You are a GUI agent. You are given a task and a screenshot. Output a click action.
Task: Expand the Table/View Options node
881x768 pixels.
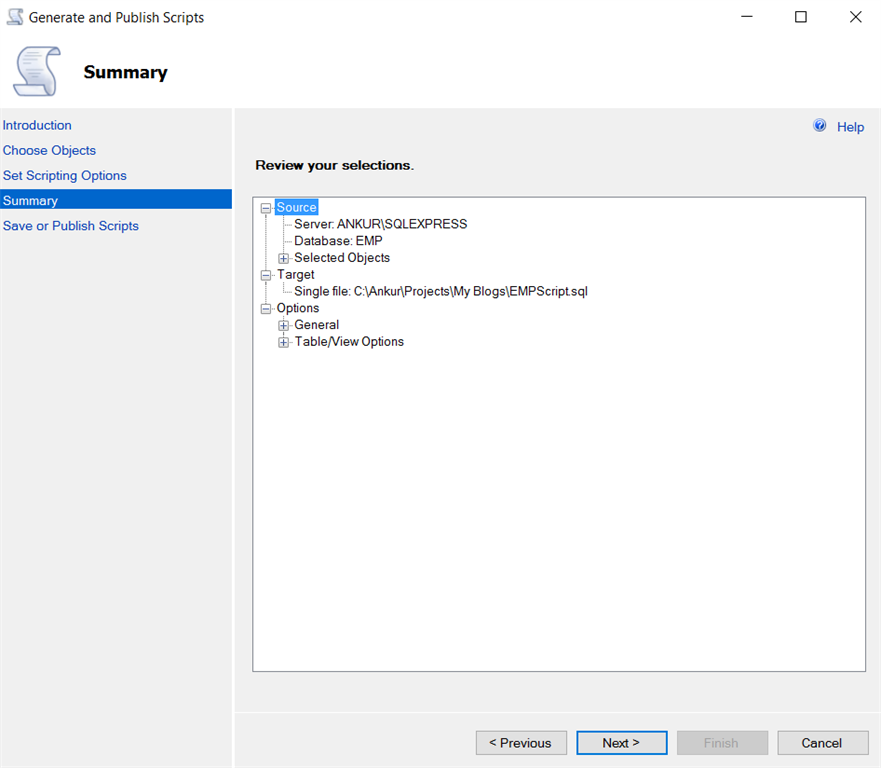pos(283,341)
